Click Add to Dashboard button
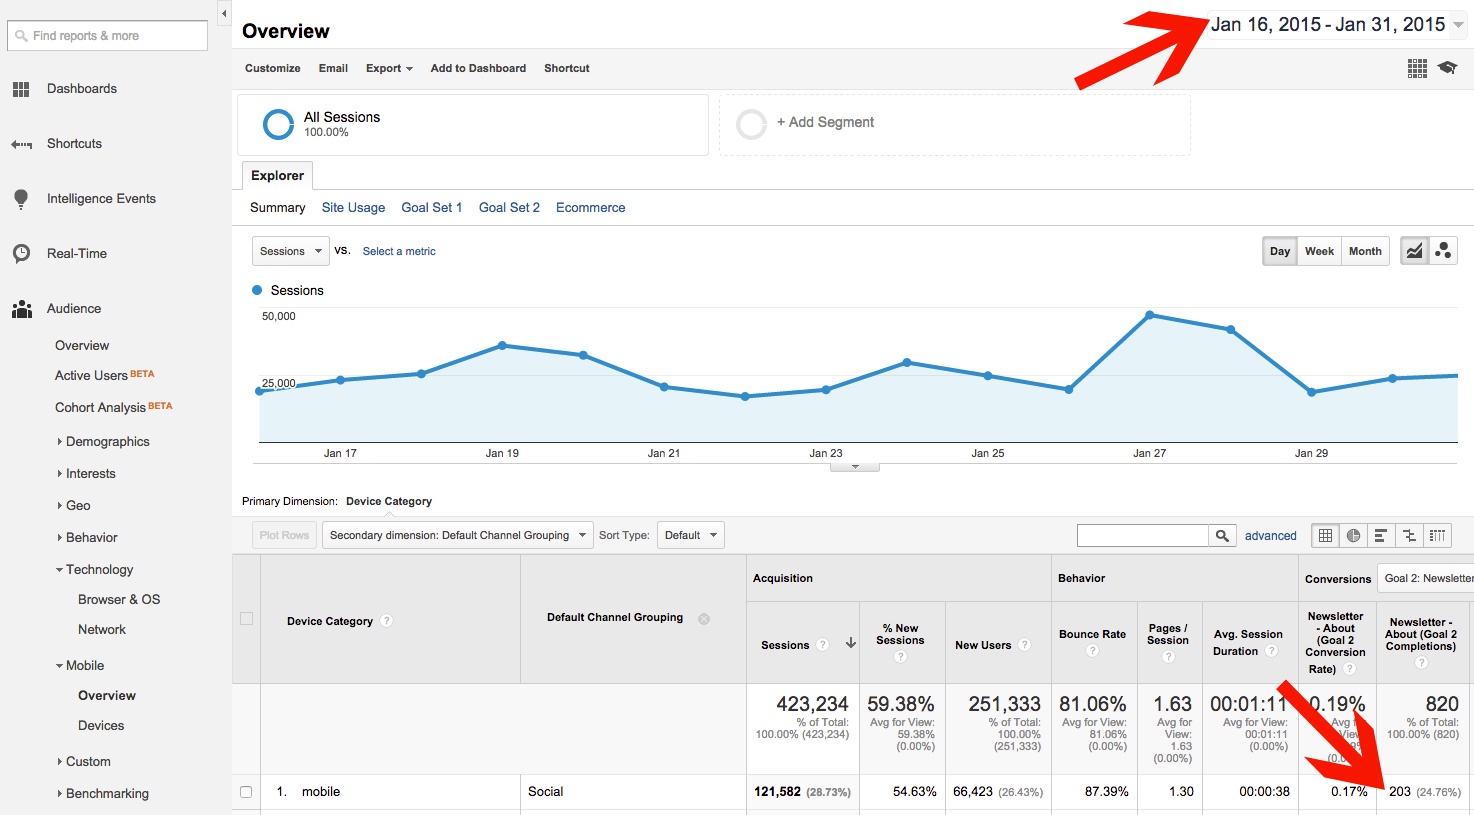The width and height of the screenshot is (1474, 815). [x=478, y=68]
